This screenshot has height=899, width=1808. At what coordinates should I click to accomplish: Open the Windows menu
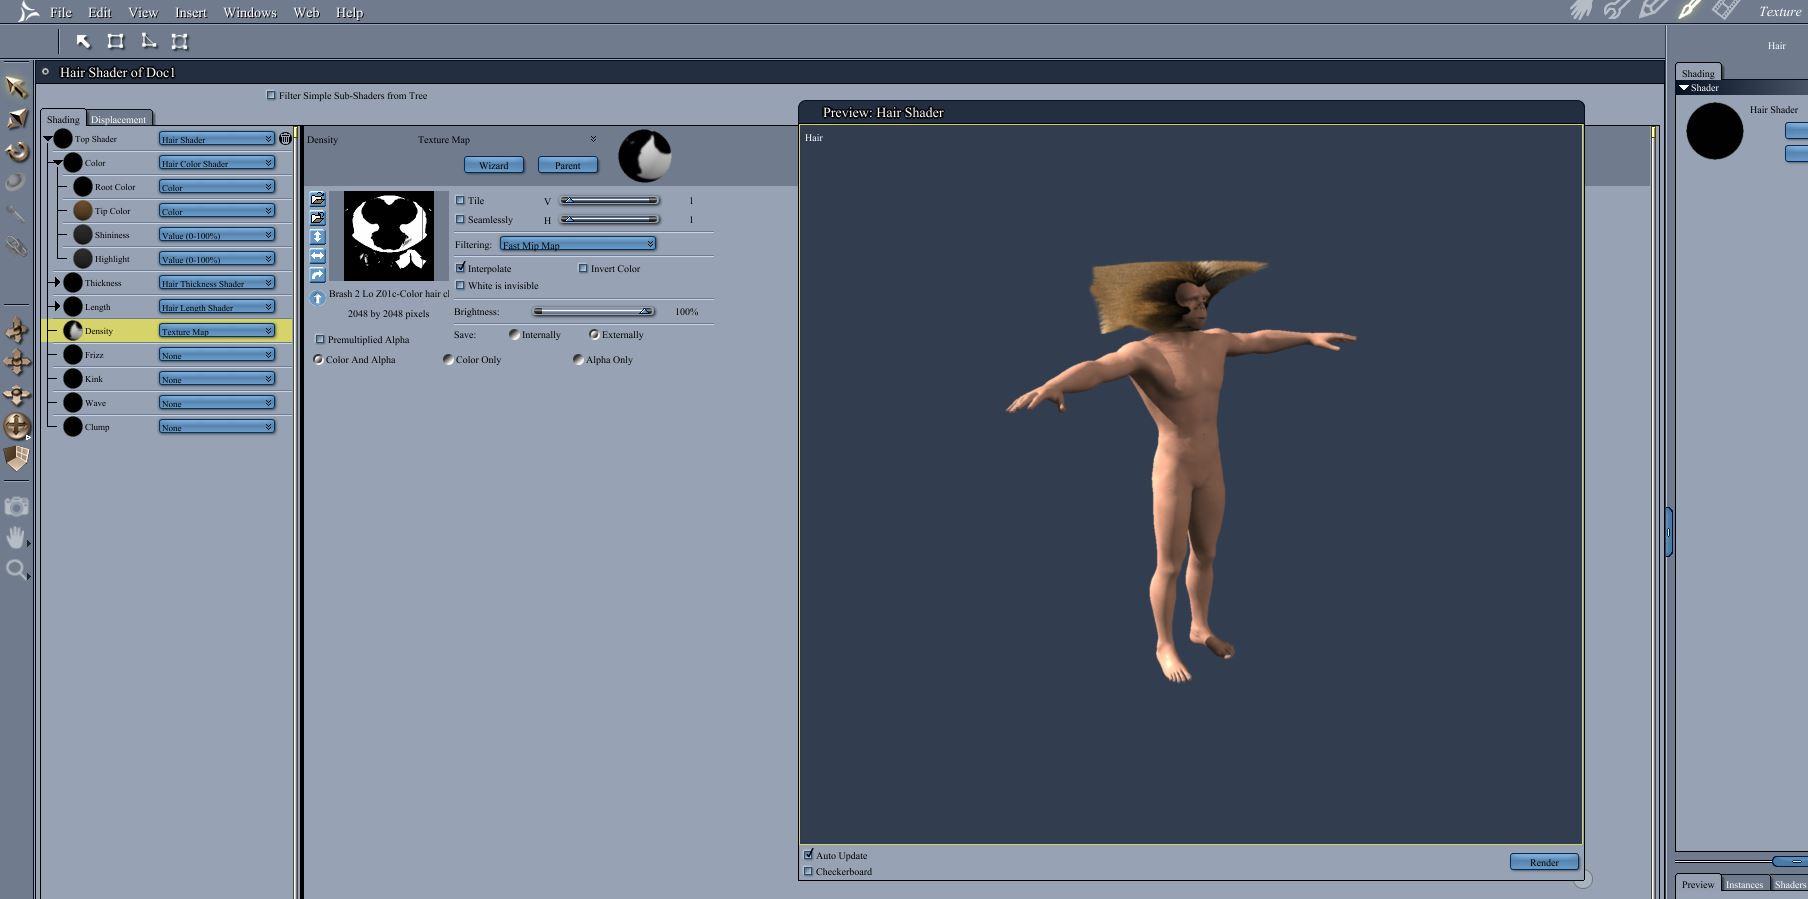[249, 13]
